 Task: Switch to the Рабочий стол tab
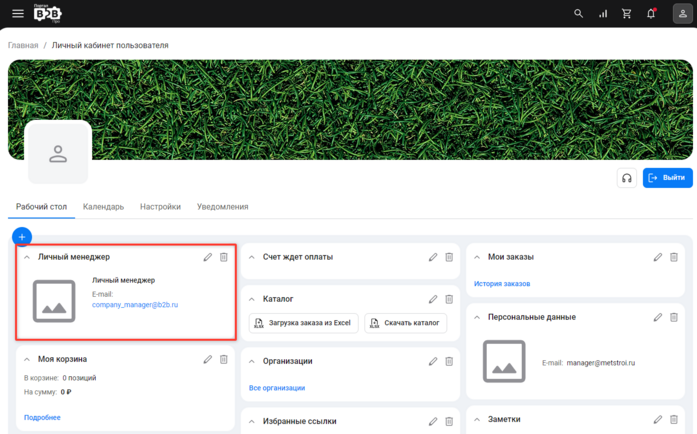(x=41, y=207)
